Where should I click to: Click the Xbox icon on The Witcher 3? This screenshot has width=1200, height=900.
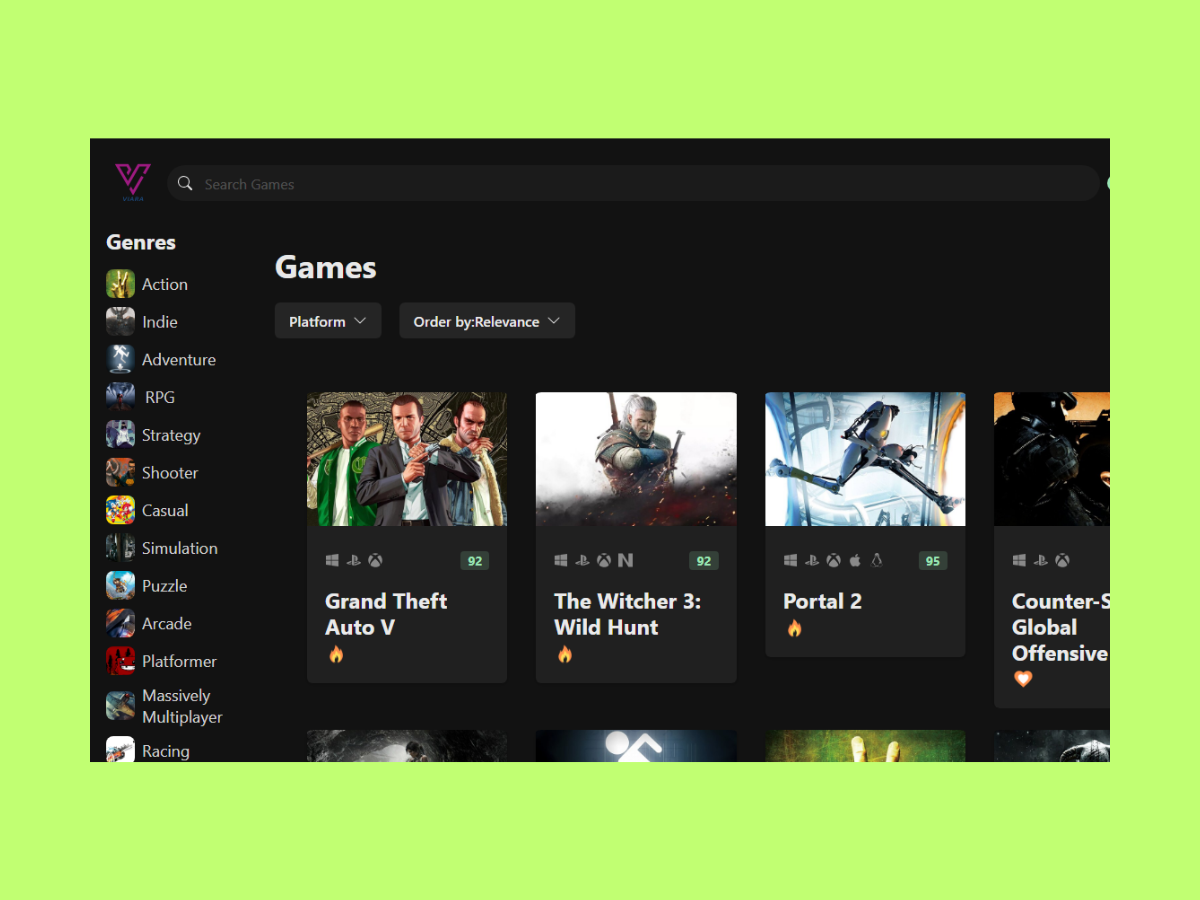pos(604,561)
